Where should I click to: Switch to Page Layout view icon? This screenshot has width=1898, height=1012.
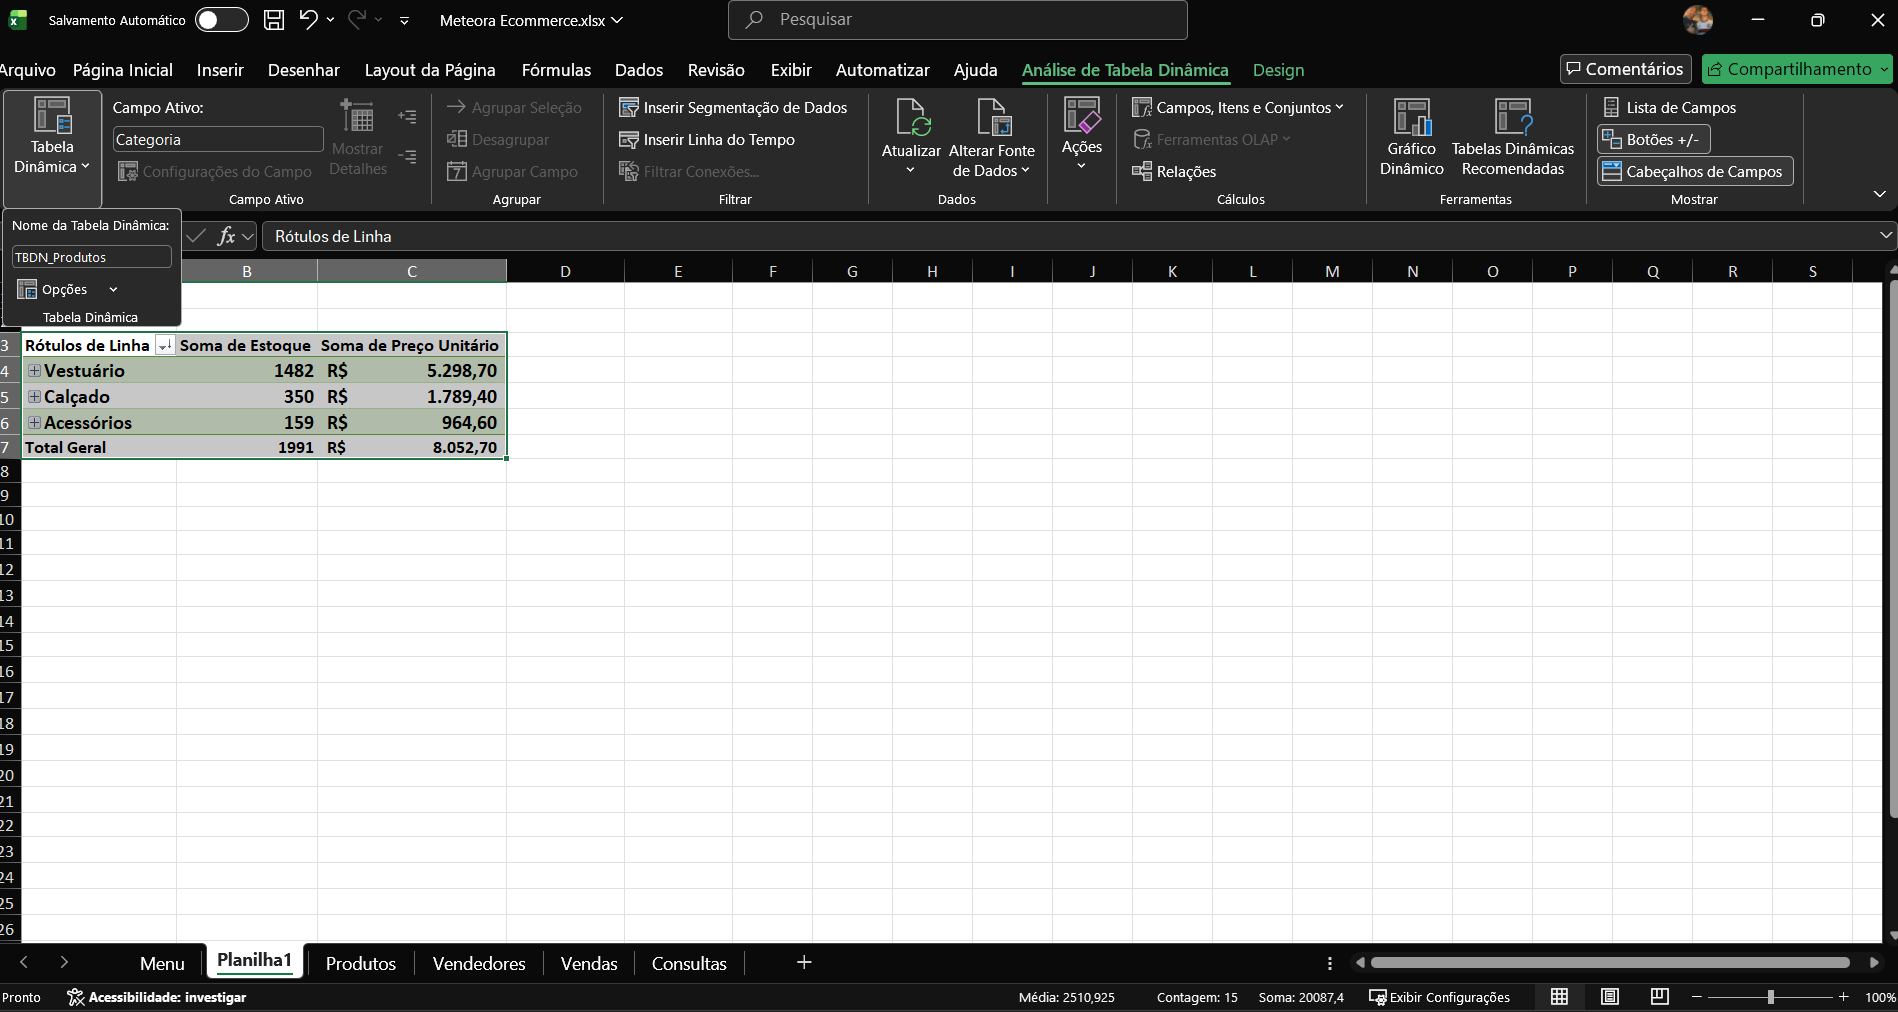tap(1610, 997)
